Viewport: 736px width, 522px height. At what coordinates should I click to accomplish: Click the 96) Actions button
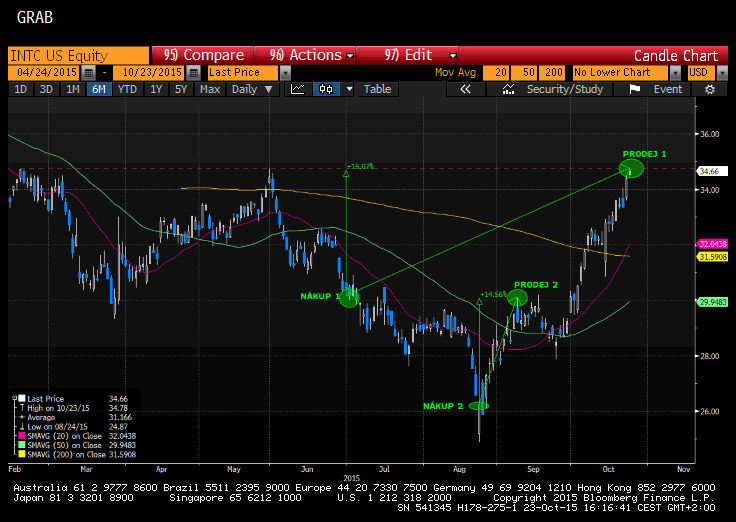pyautogui.click(x=306, y=55)
